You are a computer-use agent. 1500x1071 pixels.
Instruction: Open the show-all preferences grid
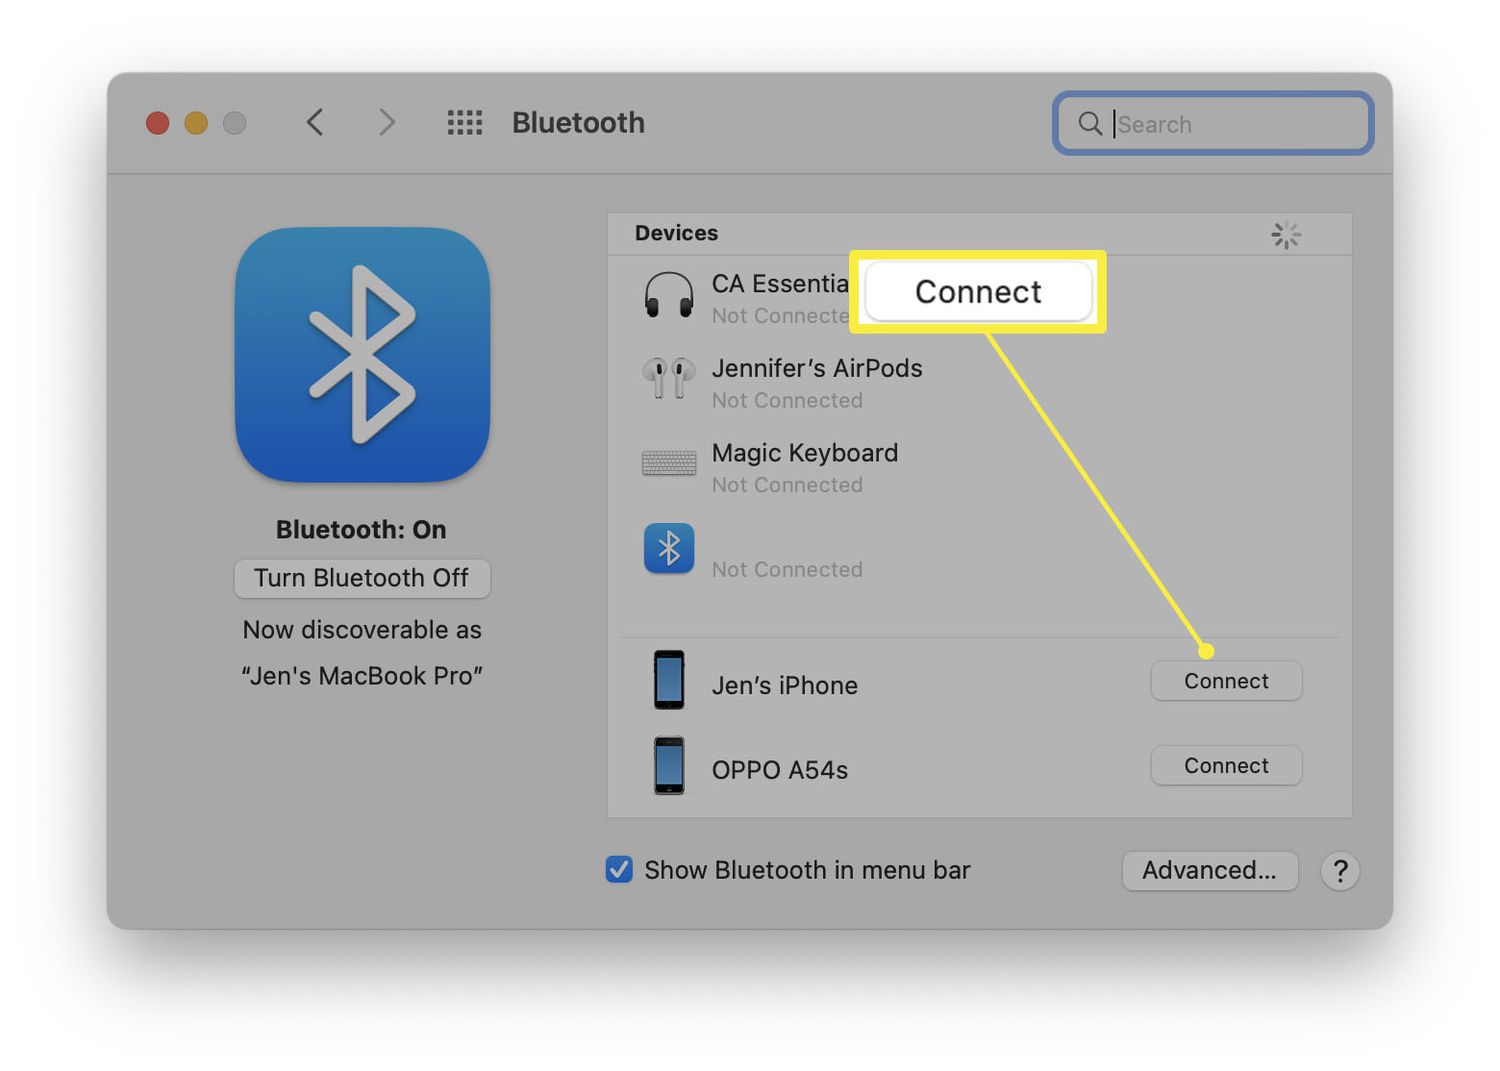[x=464, y=123]
